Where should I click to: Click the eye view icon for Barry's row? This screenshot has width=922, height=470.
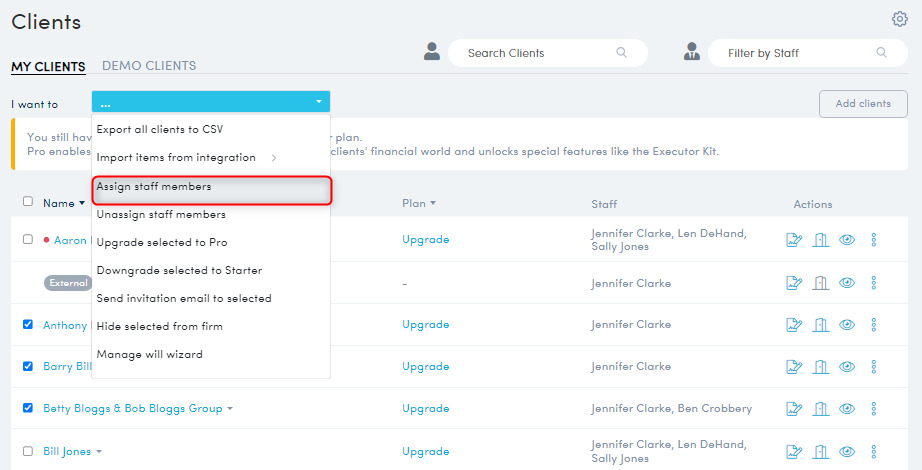(x=847, y=367)
